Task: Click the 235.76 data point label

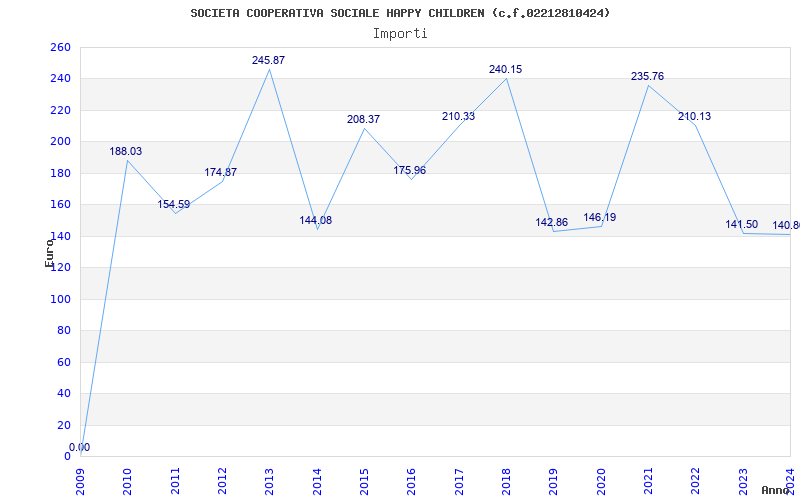Action: click(x=647, y=77)
